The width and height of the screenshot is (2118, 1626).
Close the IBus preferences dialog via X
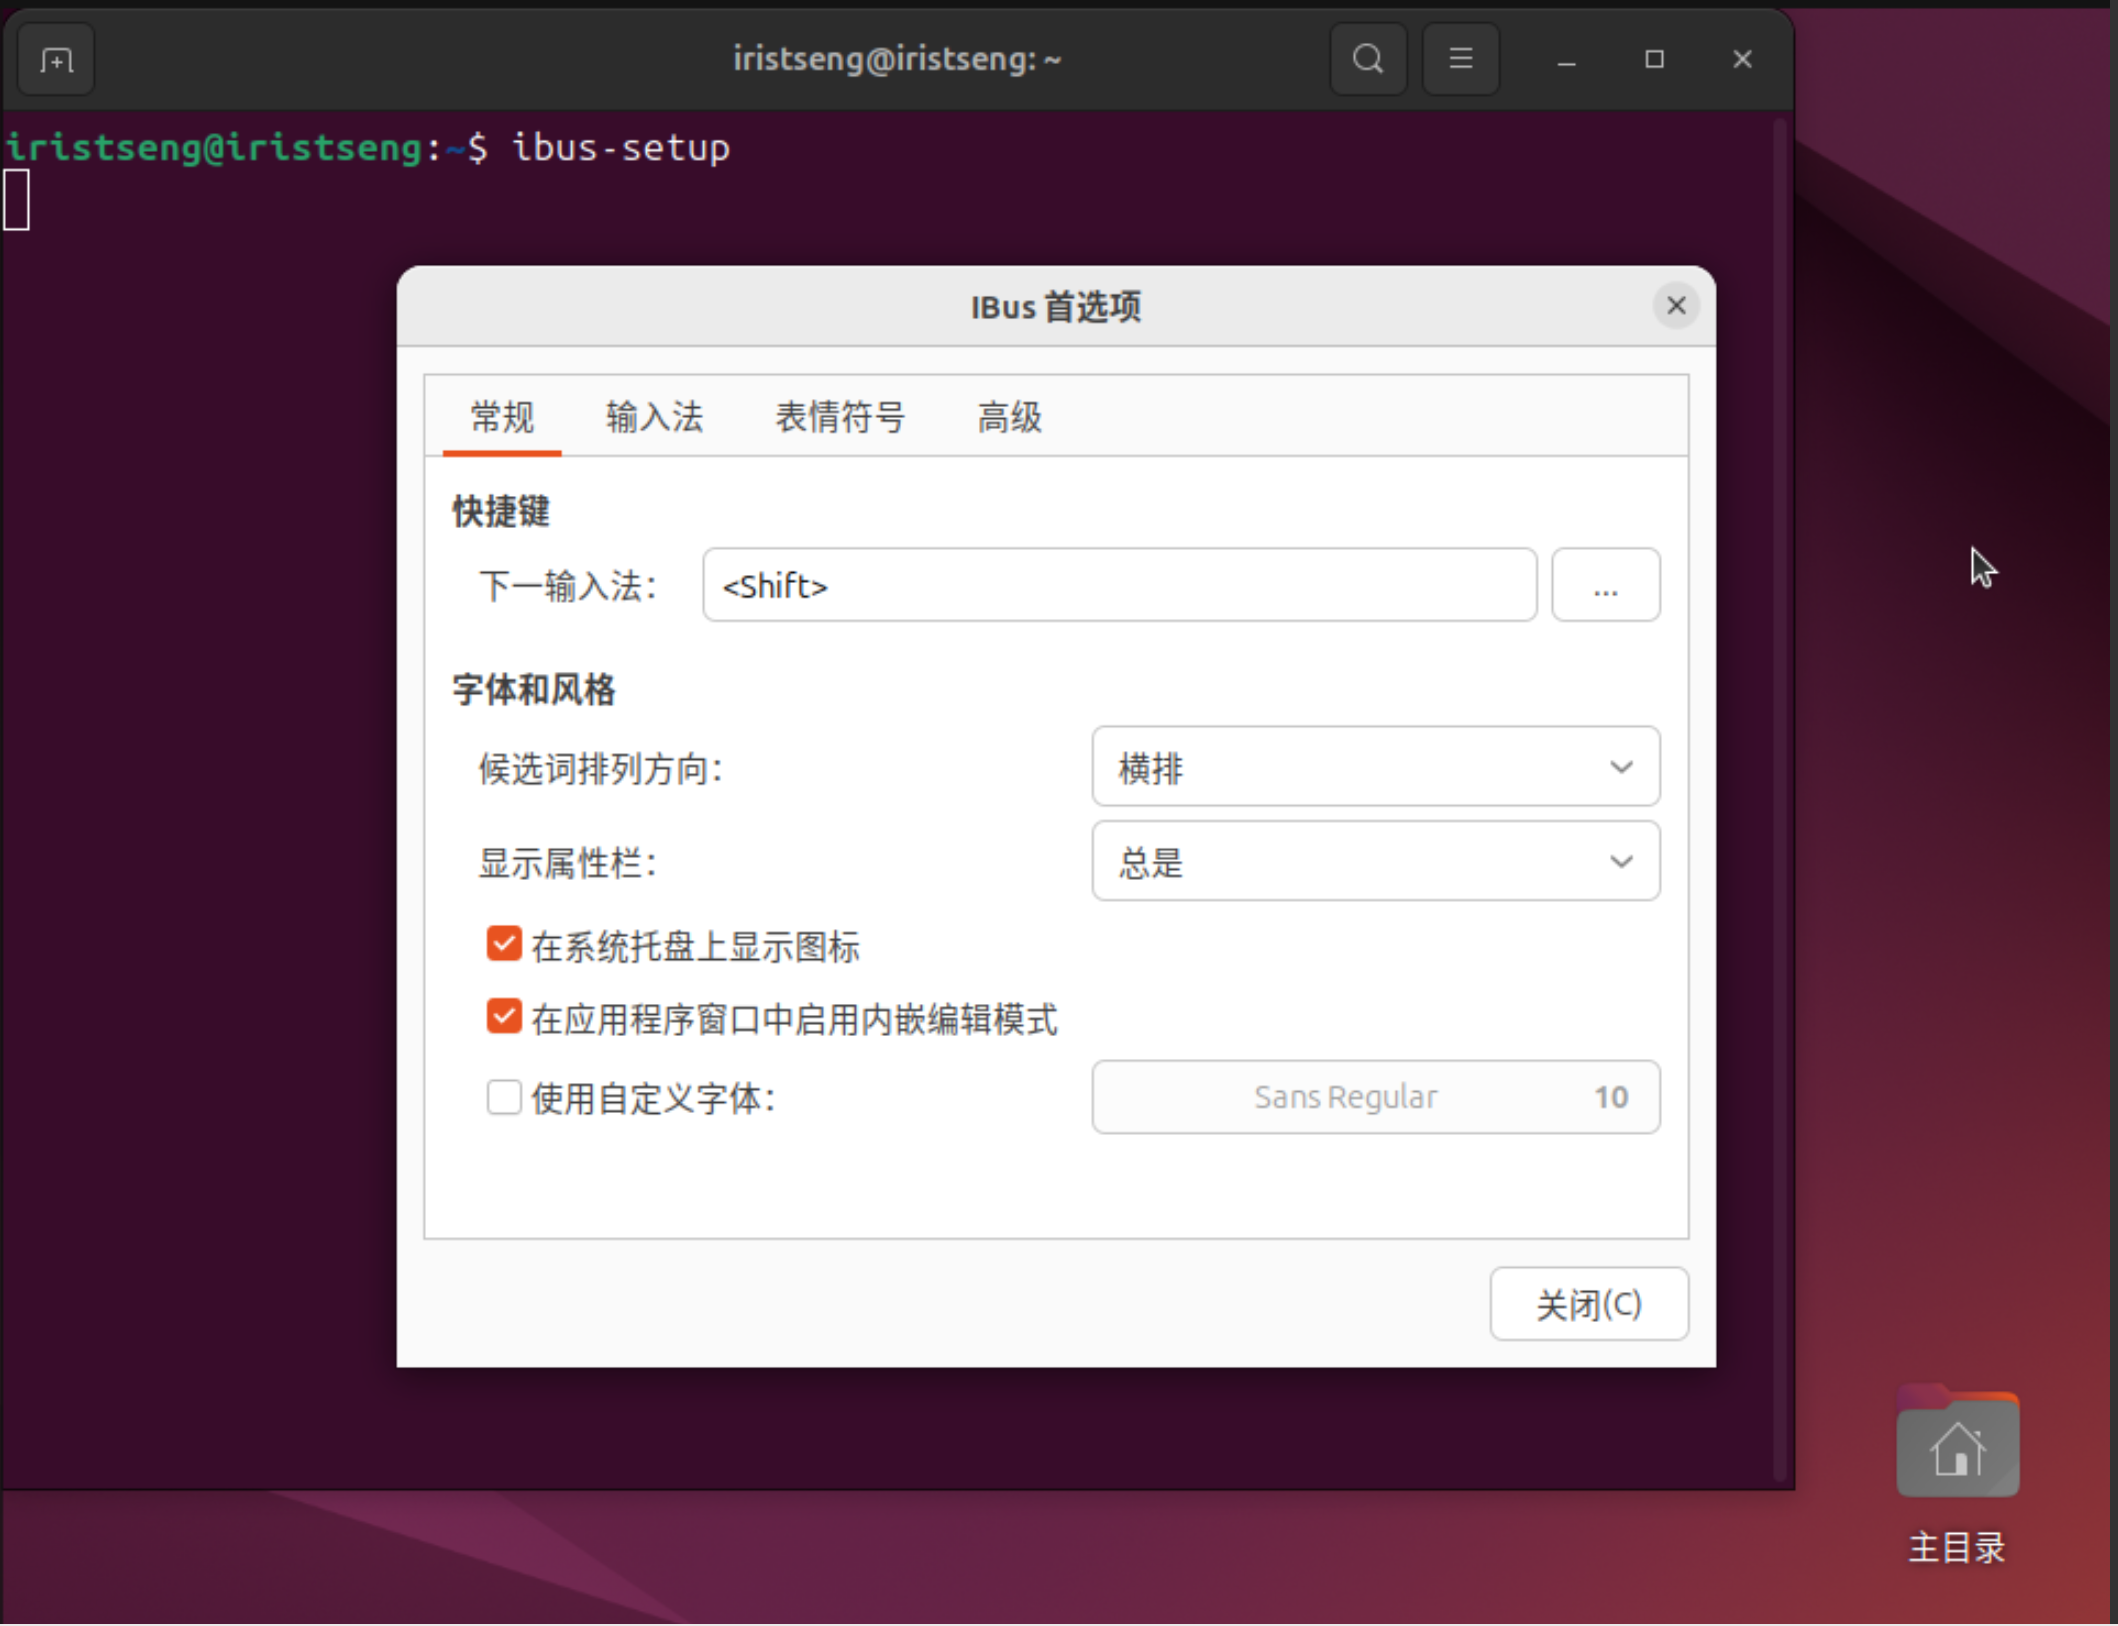[1676, 306]
